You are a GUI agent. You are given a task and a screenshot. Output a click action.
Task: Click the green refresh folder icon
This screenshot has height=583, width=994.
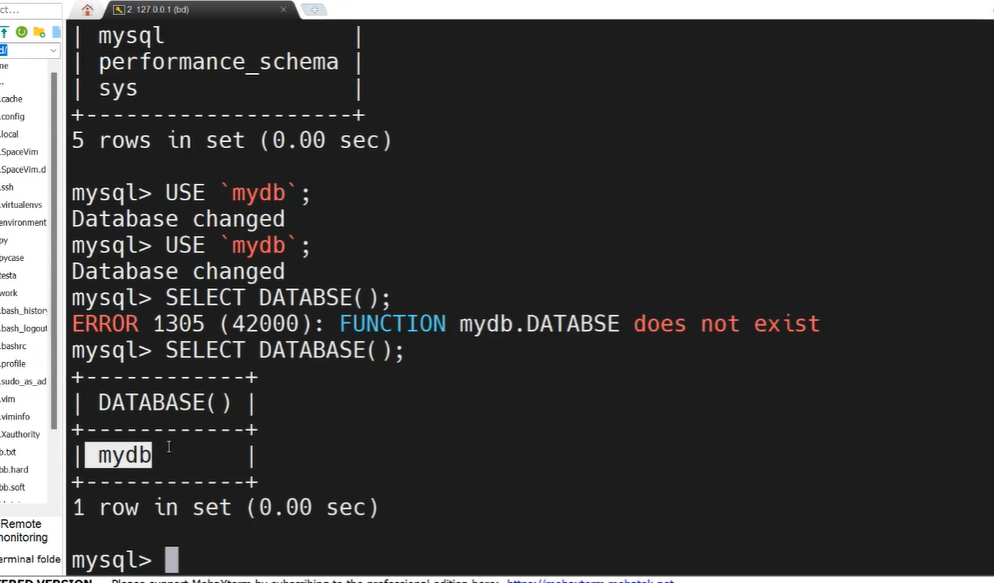(x=21, y=32)
